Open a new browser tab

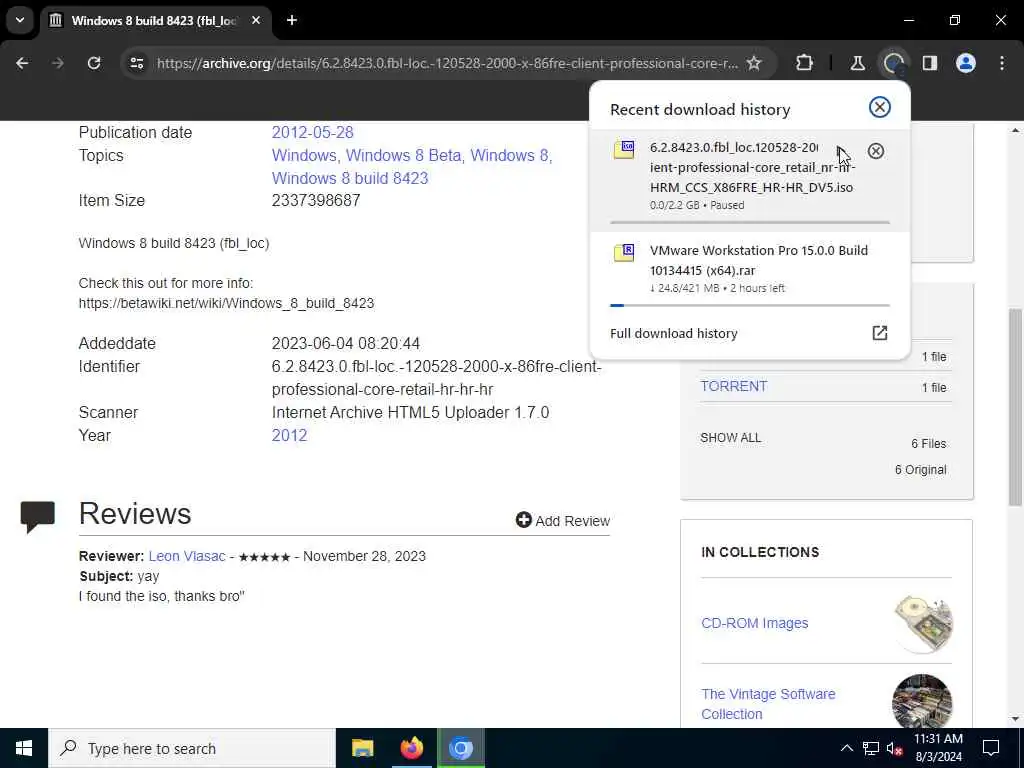(x=292, y=20)
